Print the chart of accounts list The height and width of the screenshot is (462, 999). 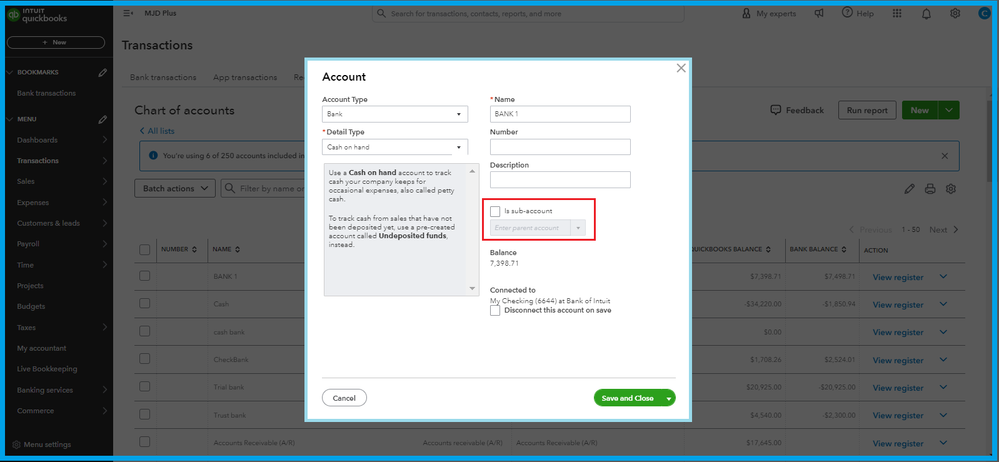(930, 189)
